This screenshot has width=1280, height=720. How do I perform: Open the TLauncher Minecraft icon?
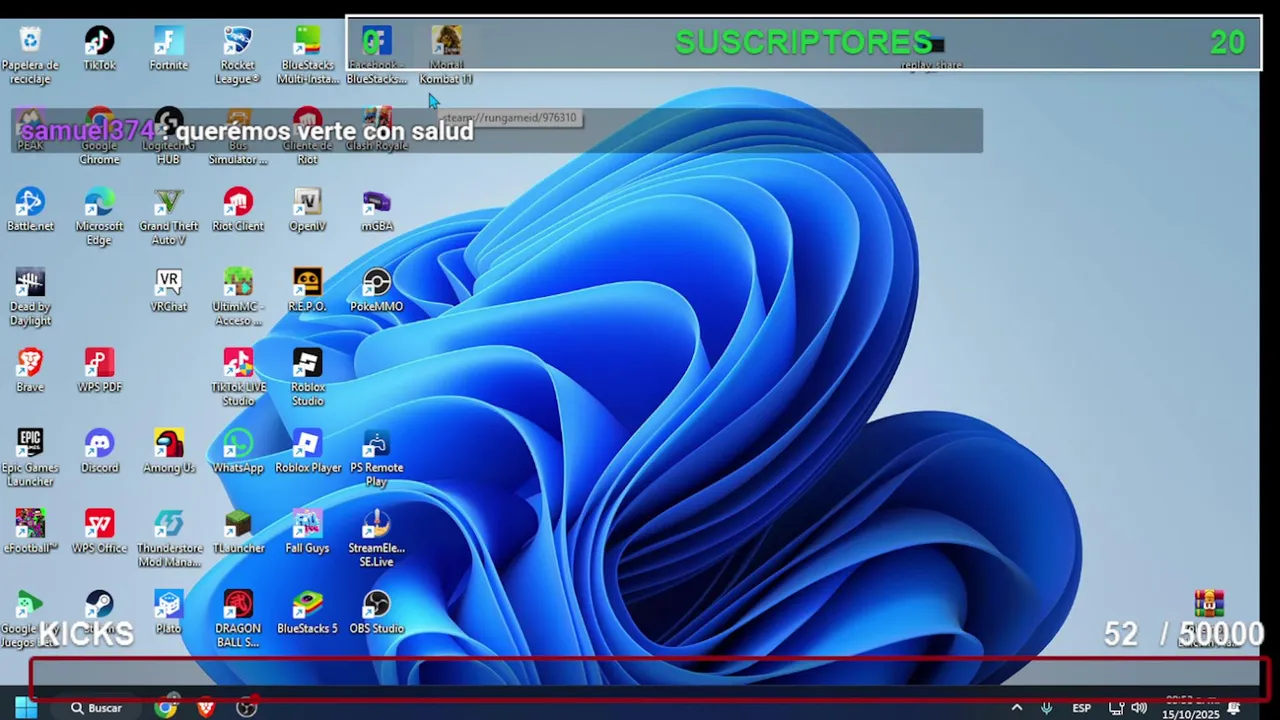click(238, 532)
